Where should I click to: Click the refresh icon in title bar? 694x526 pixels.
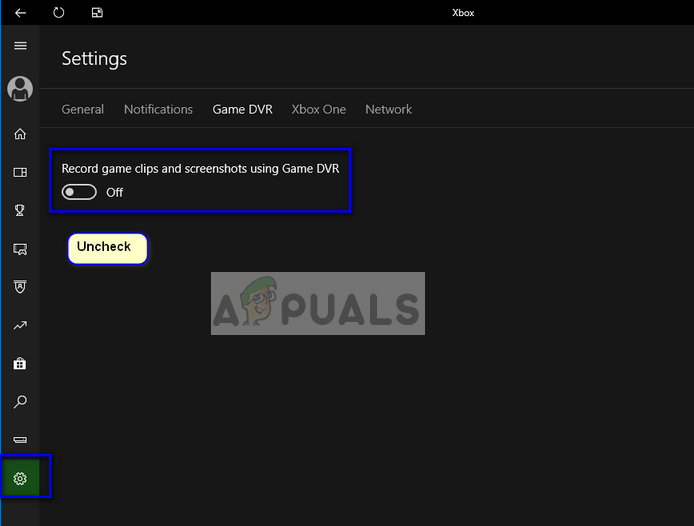point(58,12)
